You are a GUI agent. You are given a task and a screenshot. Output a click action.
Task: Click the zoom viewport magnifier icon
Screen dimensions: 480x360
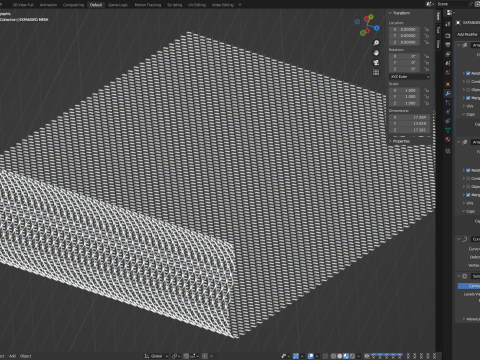376,43
